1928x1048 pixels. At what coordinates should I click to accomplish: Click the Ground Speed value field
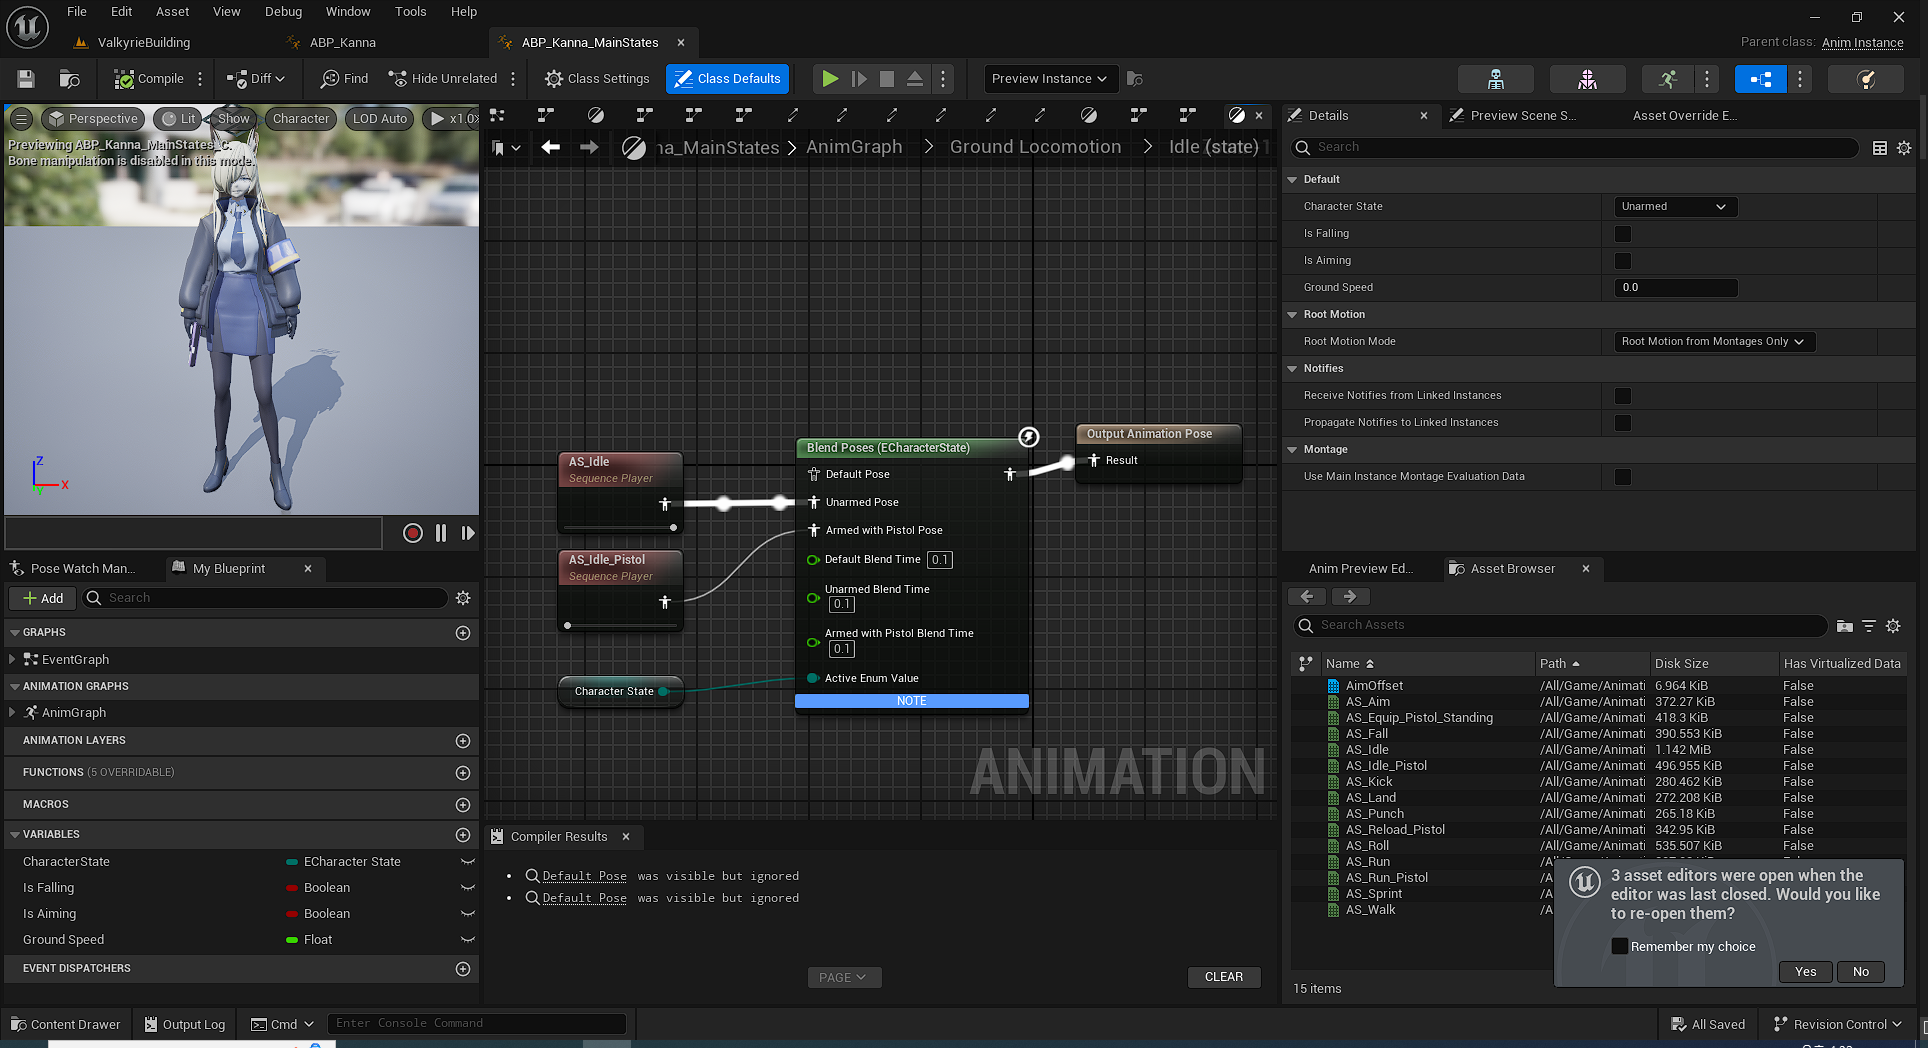coord(1675,288)
